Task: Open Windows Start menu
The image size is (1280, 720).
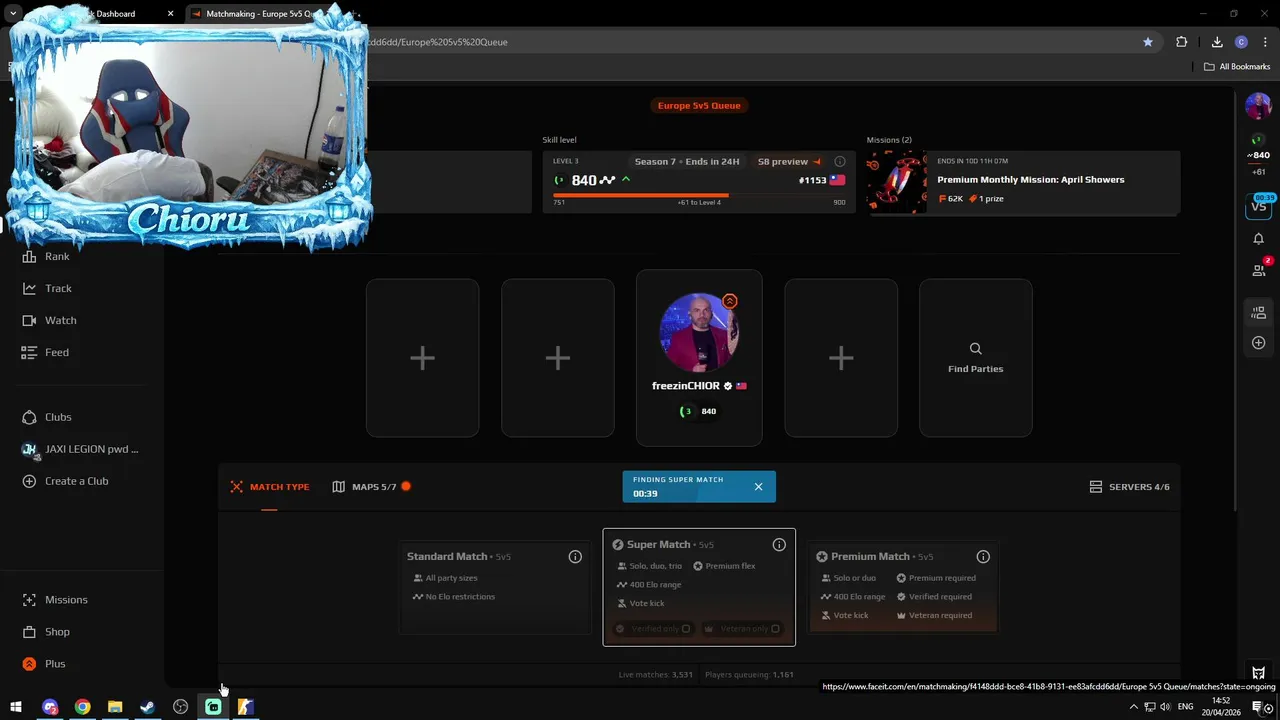Action: (16, 707)
